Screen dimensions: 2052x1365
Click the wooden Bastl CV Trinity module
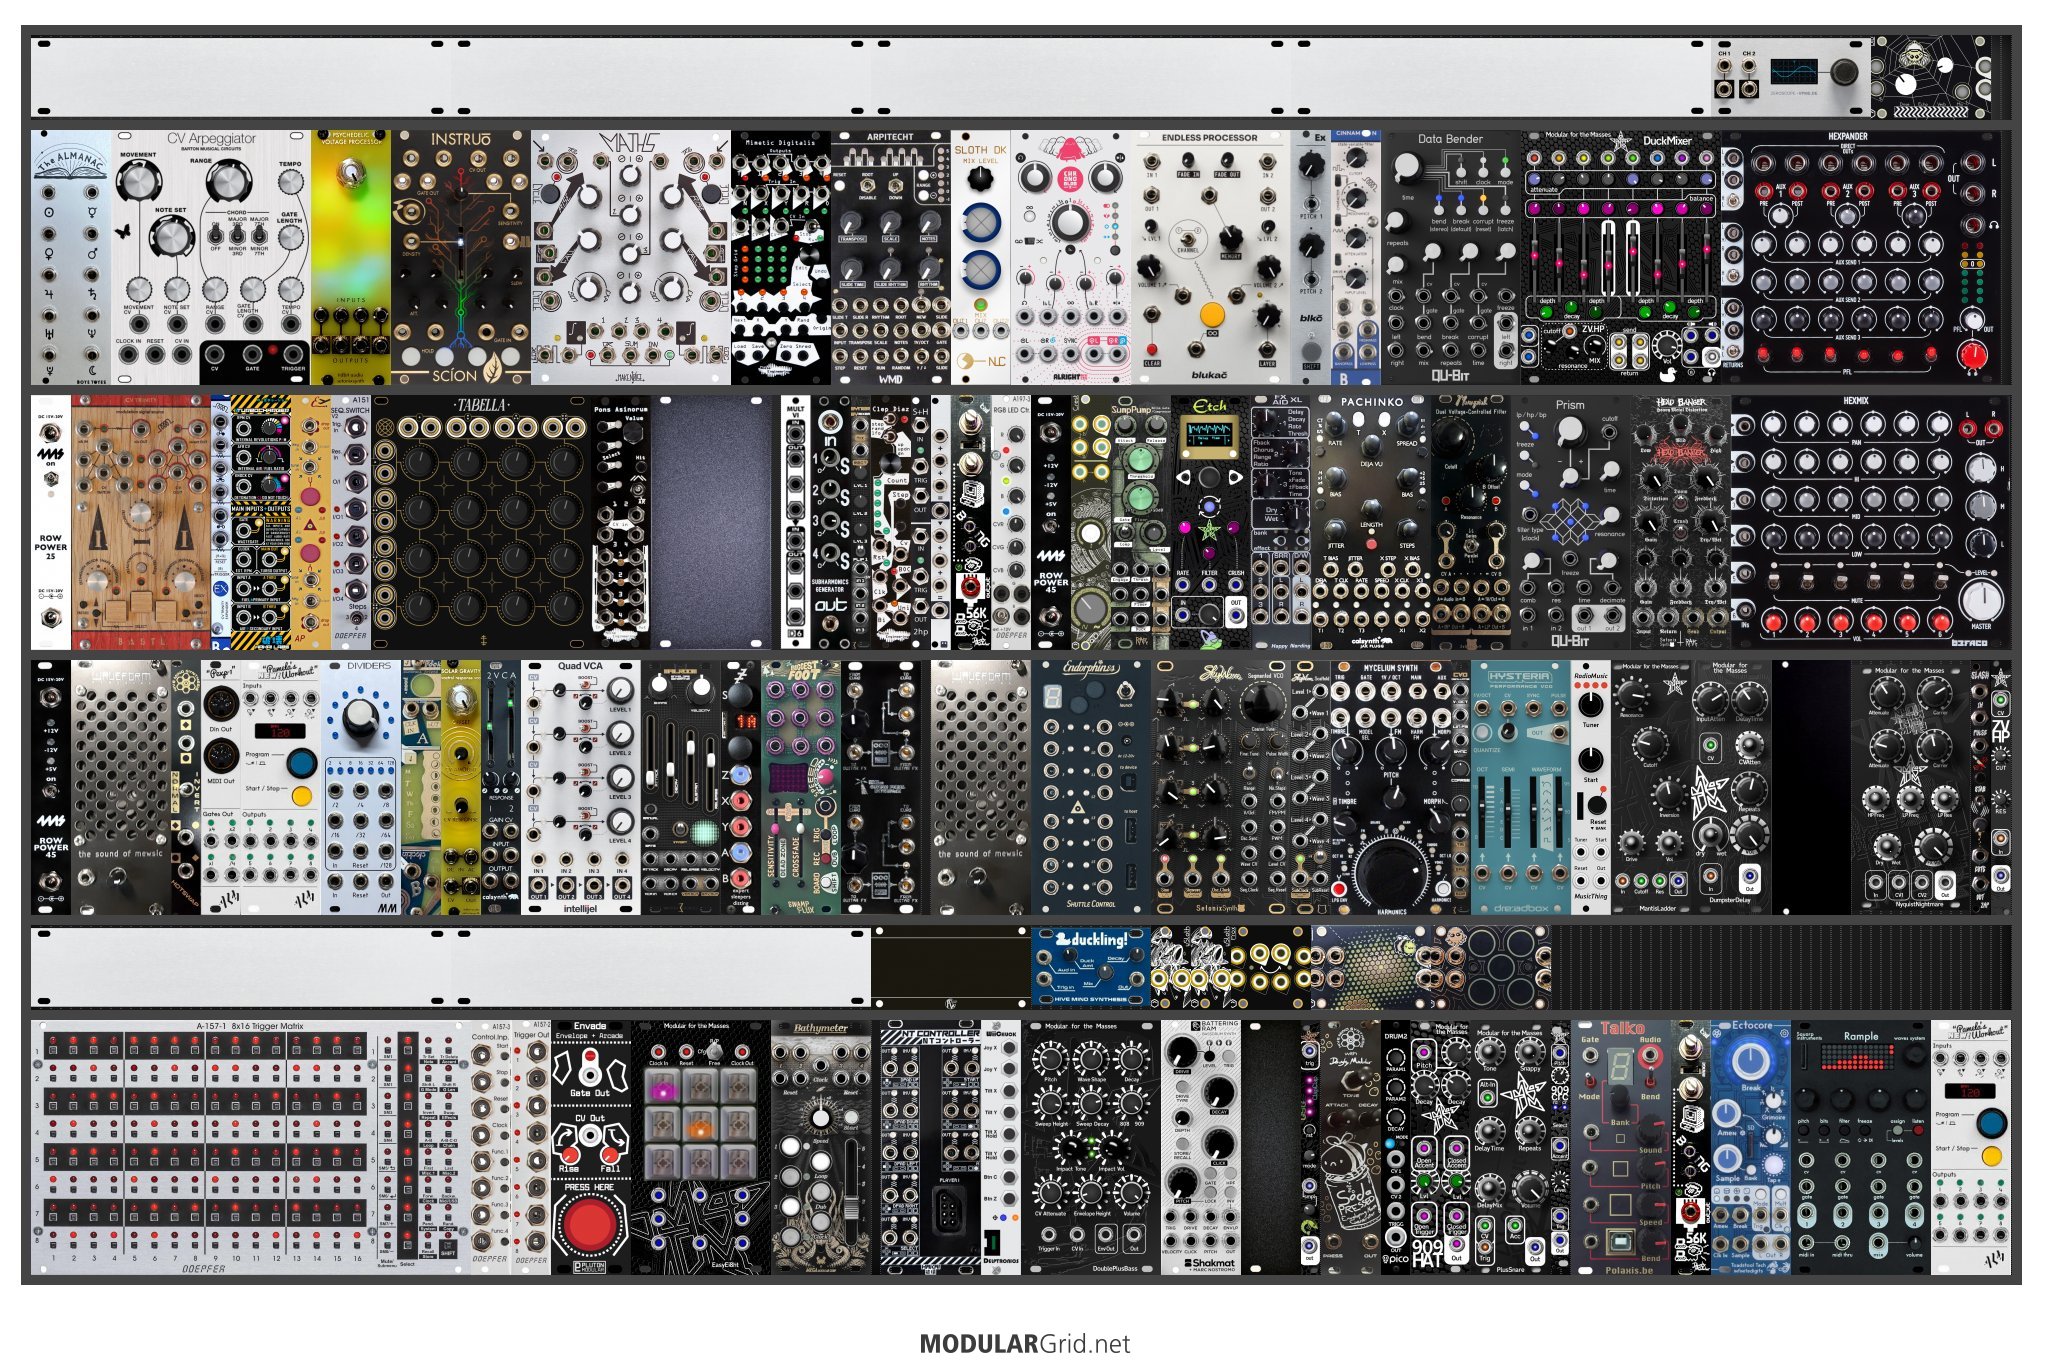(x=141, y=522)
